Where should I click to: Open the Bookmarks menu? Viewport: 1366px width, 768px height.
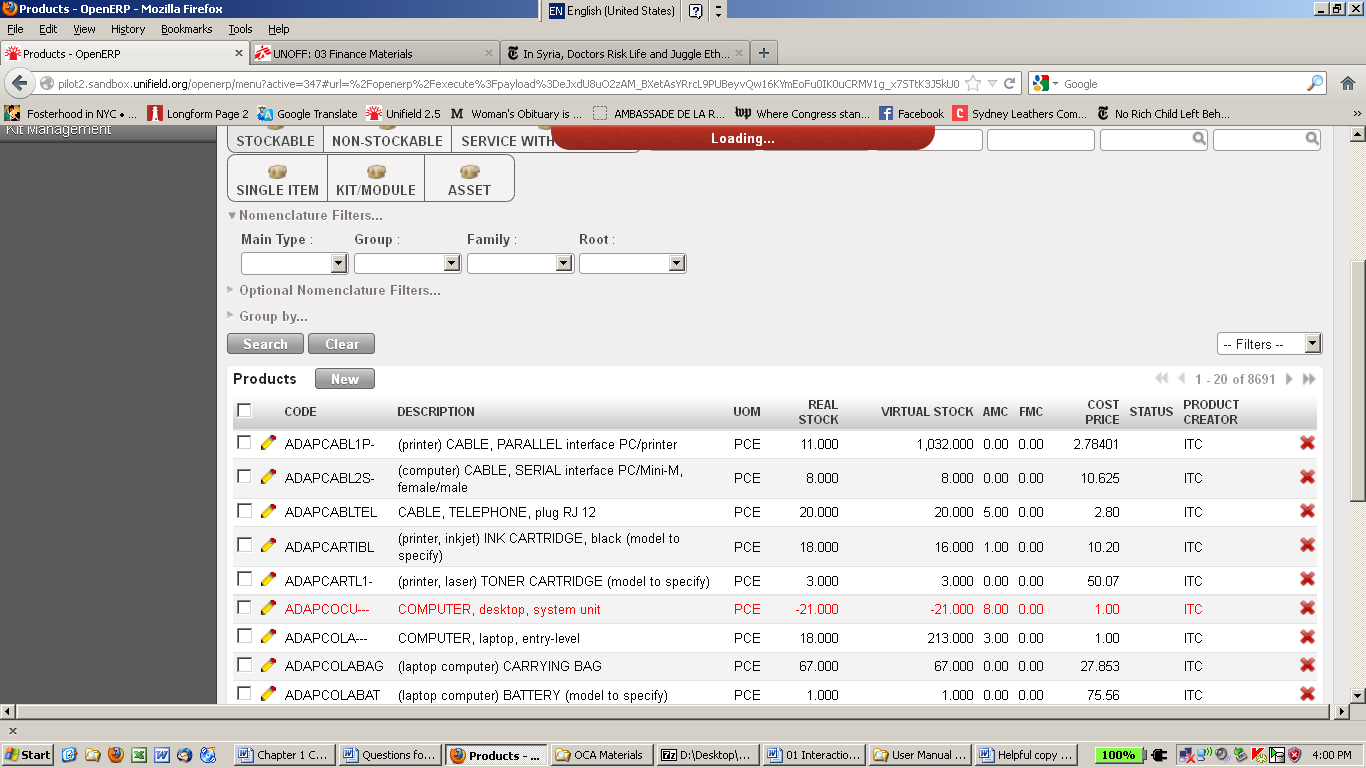[188, 29]
